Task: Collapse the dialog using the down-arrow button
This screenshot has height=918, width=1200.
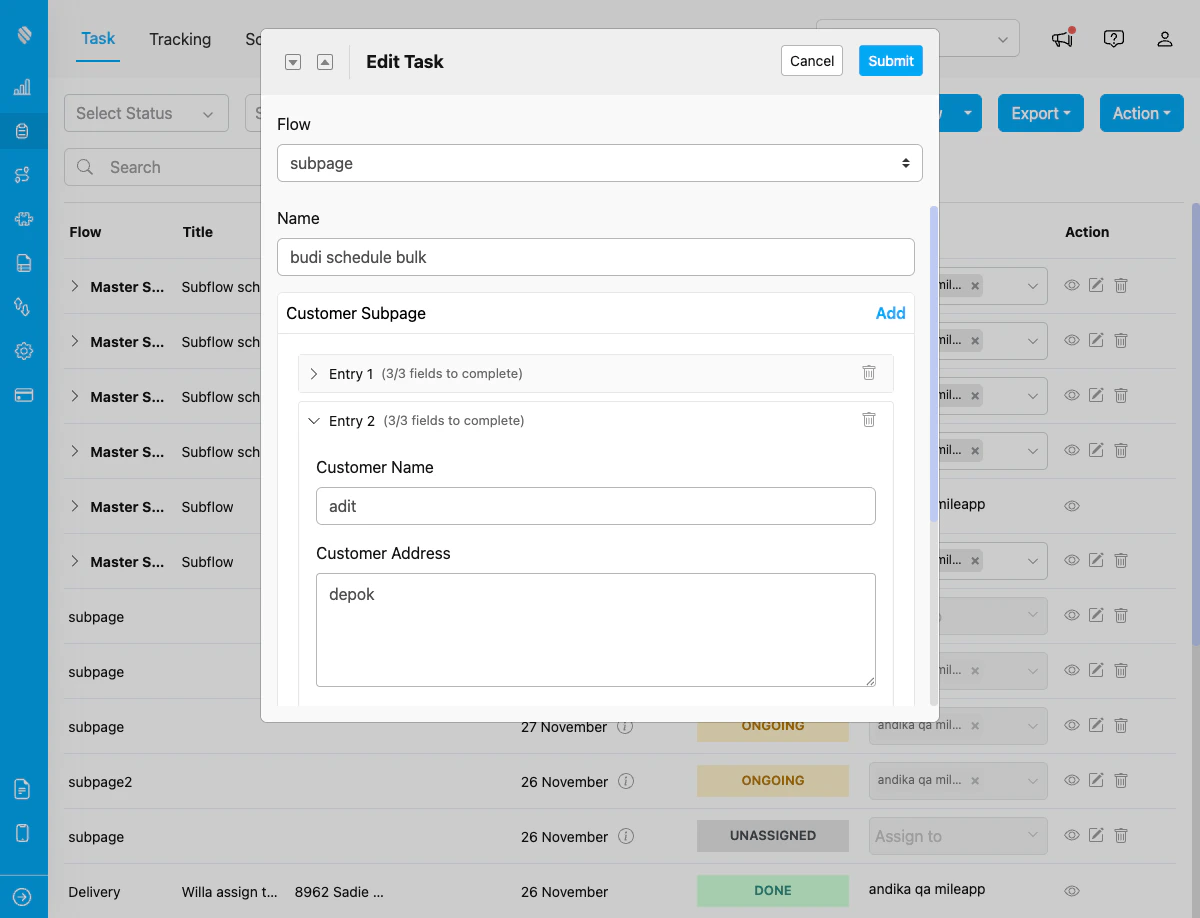Action: tap(293, 61)
